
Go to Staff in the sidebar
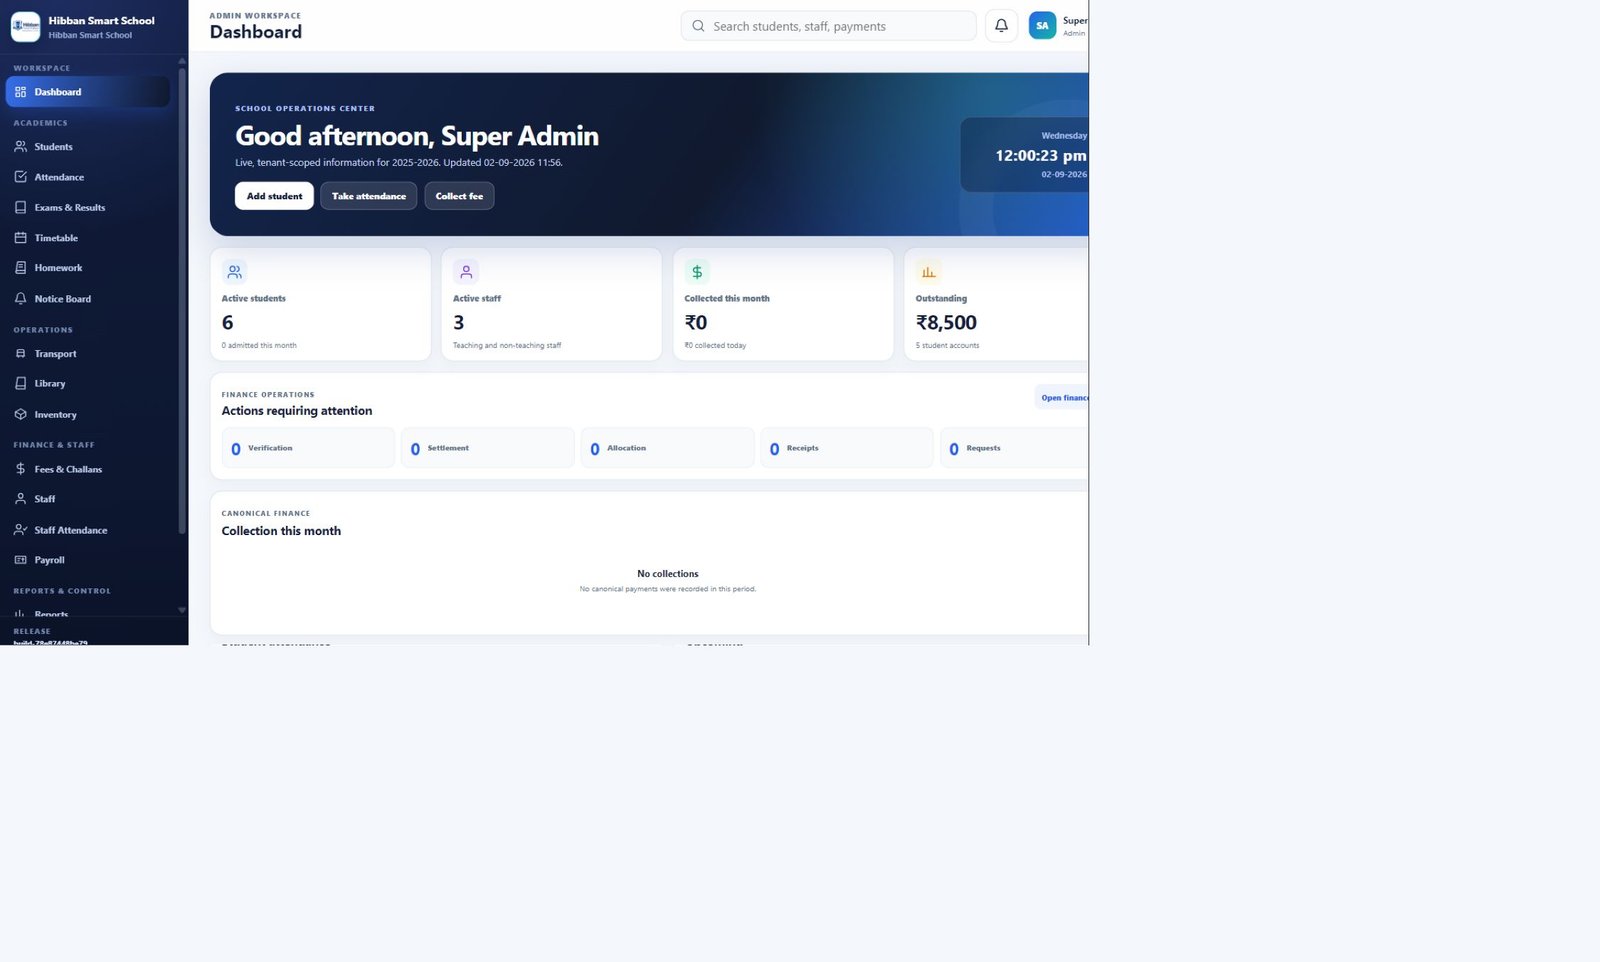point(88,499)
